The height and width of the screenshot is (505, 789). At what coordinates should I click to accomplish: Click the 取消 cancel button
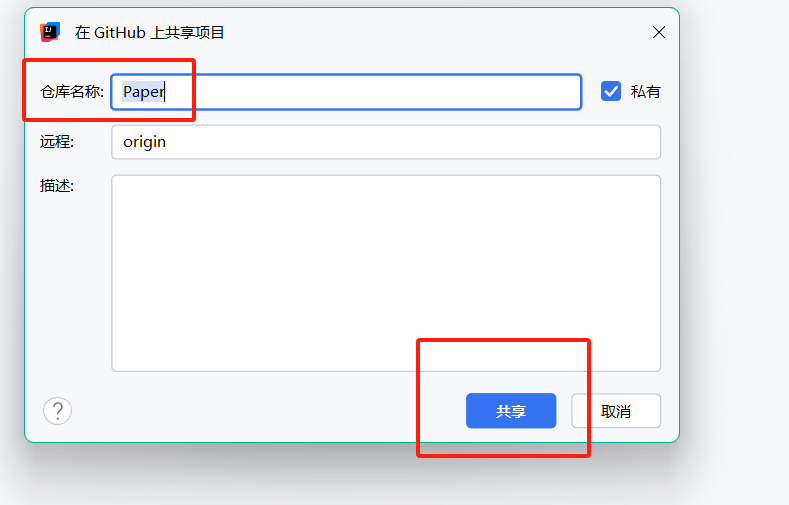(x=616, y=411)
